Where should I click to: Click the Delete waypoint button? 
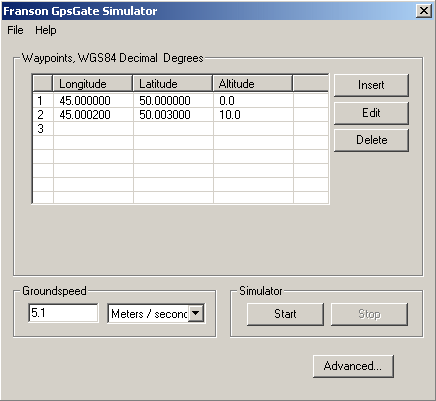[371, 140]
